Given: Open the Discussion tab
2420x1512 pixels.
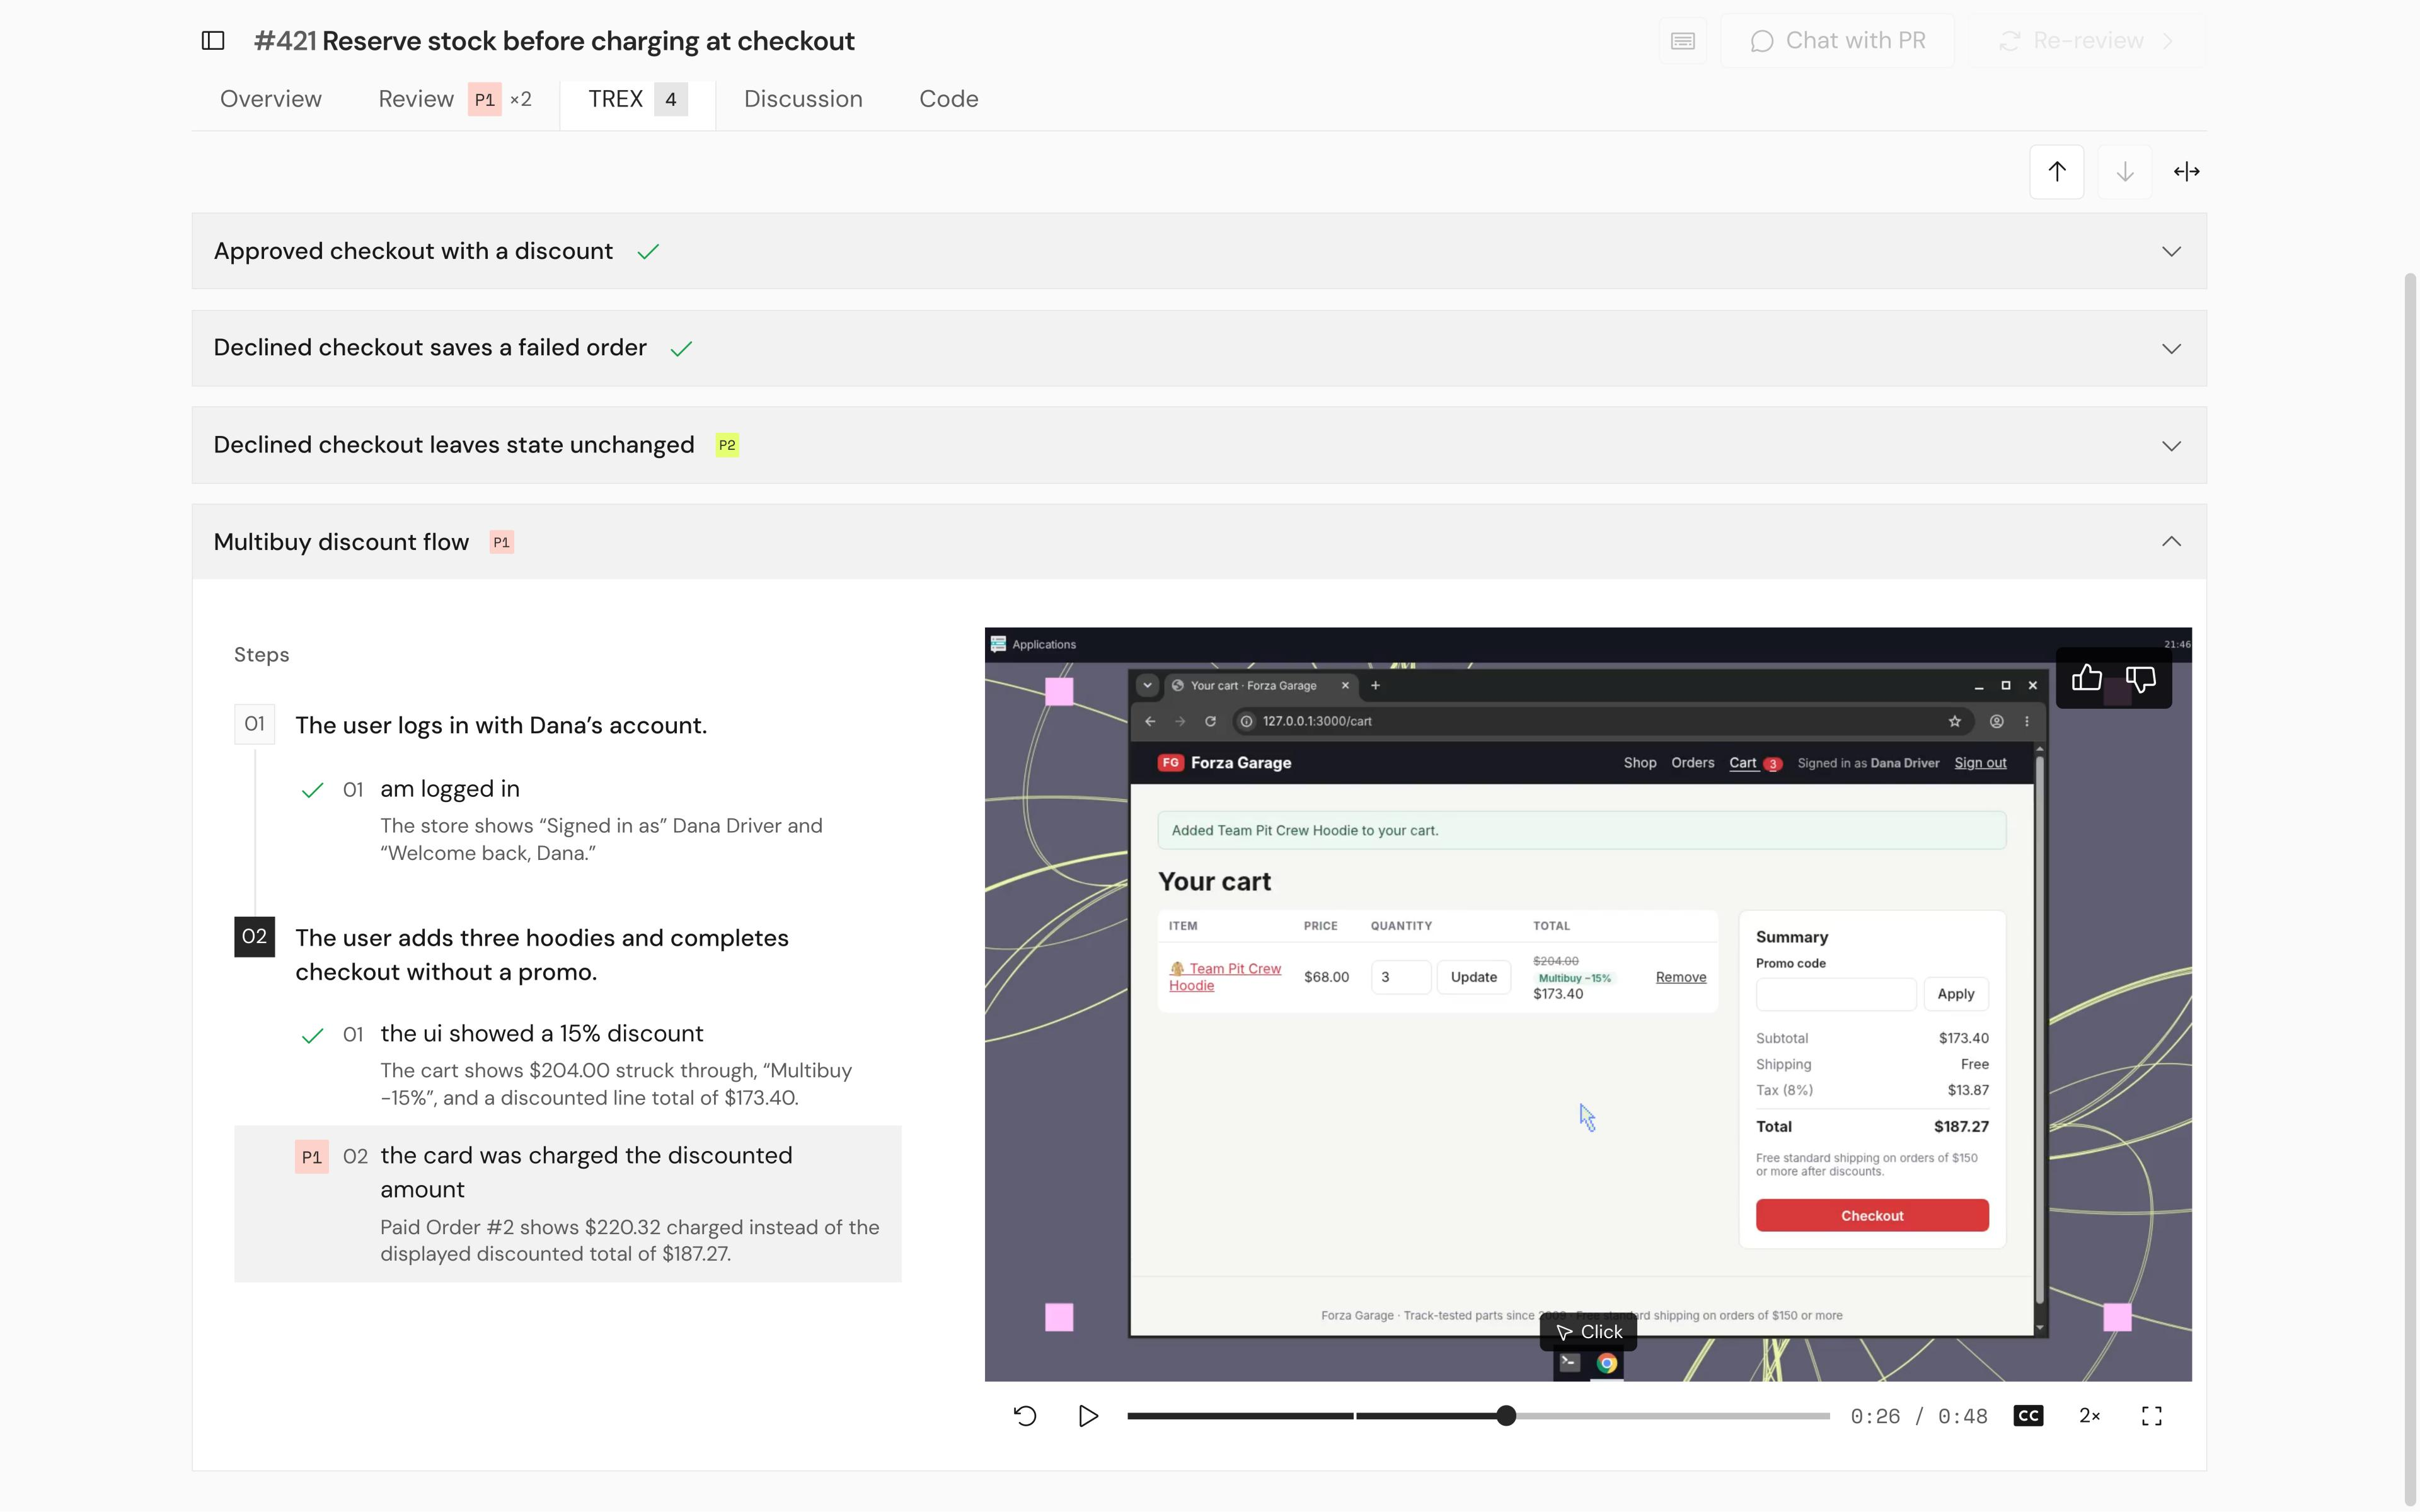Looking at the screenshot, I should 803,99.
